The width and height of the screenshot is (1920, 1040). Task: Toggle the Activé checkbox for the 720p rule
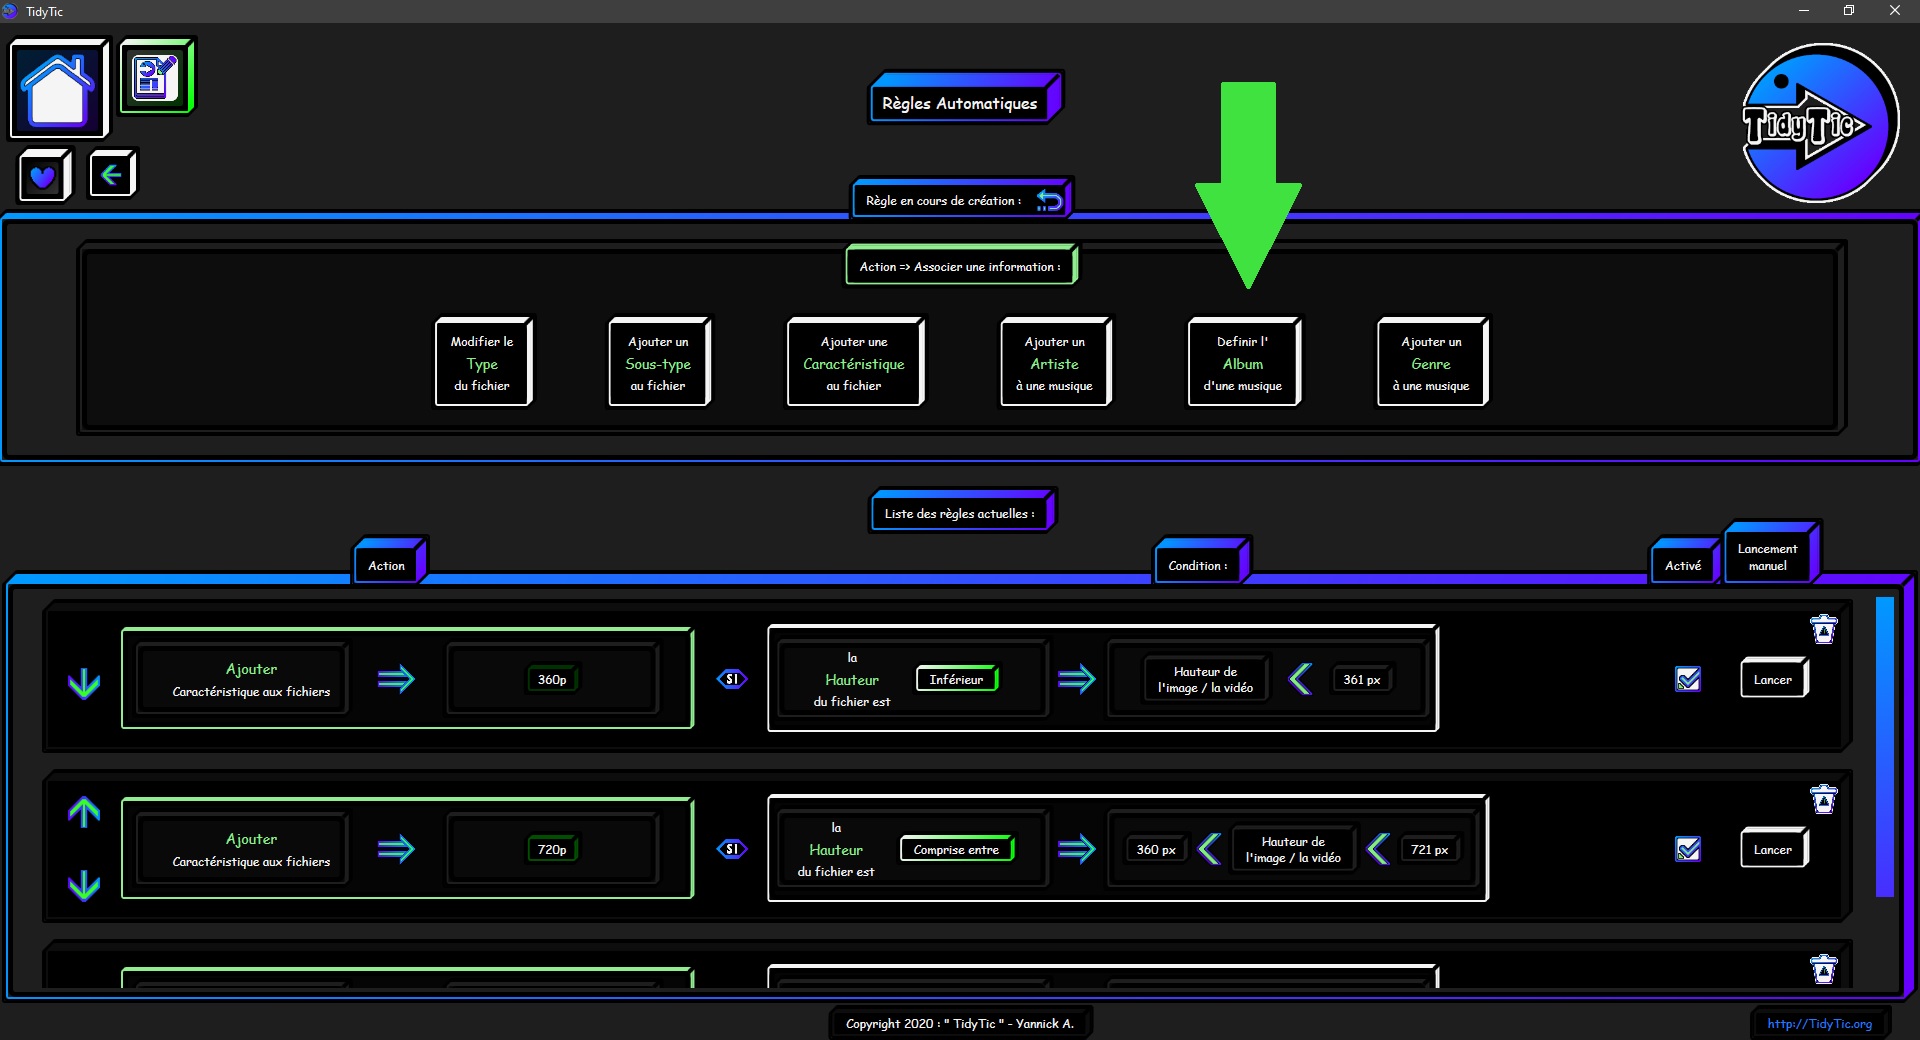point(1688,849)
